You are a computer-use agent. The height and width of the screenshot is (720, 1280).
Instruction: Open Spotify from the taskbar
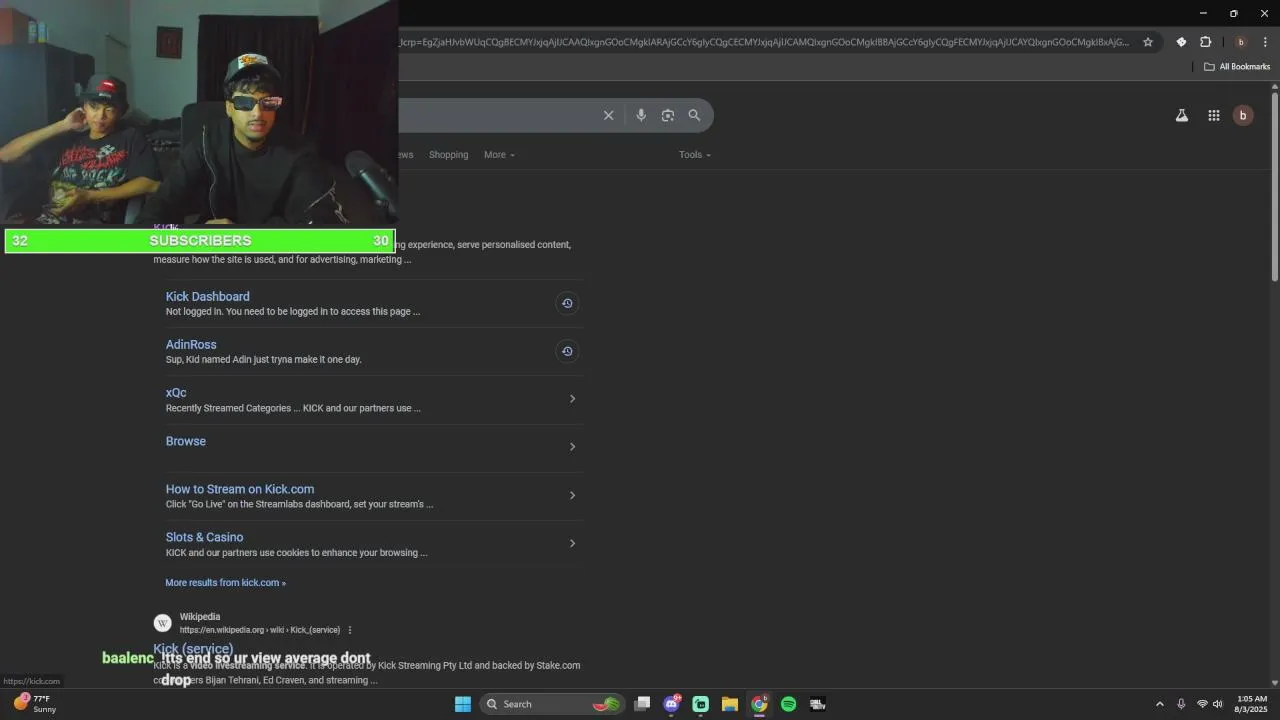[788, 704]
